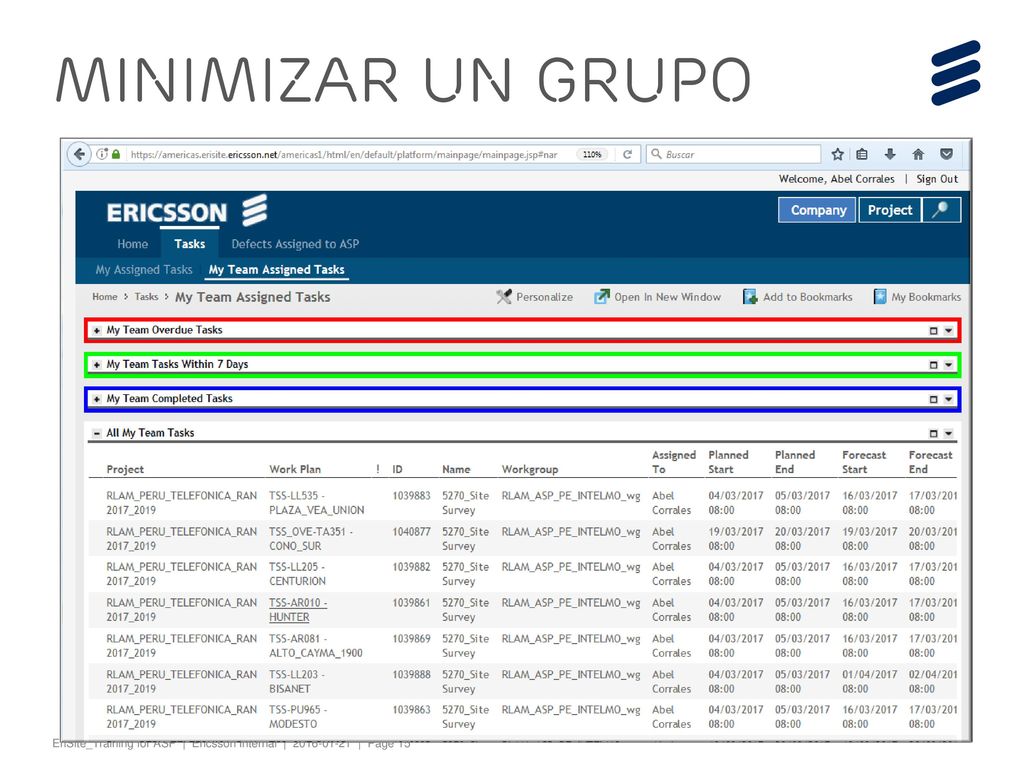Image resolution: width=1024 pixels, height=768 pixels.
Task: Select task ID 1039888
Action: 411,675
